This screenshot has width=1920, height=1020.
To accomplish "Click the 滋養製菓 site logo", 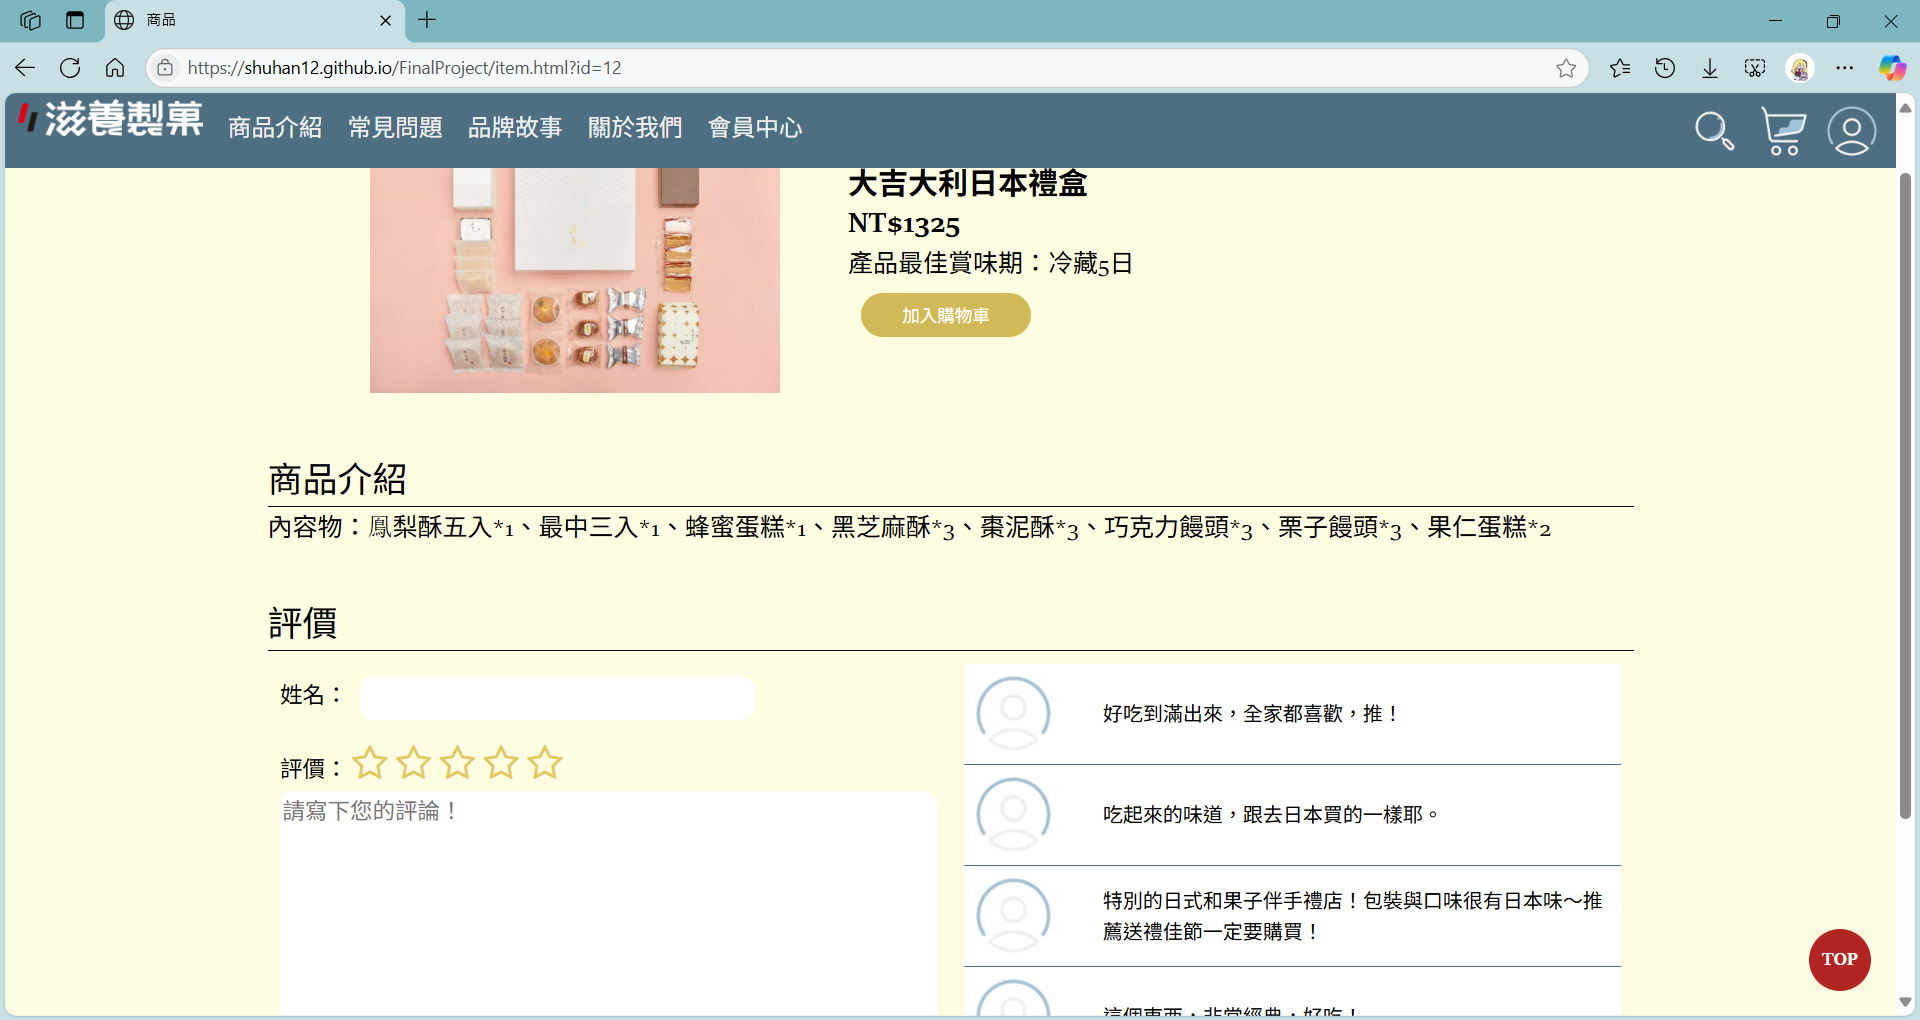I will point(111,120).
